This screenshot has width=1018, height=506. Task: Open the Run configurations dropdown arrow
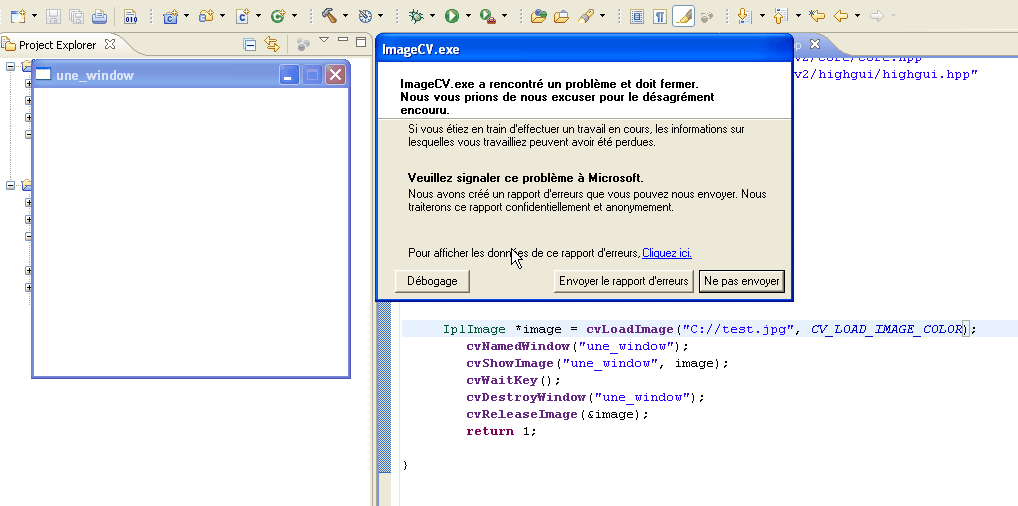click(468, 16)
